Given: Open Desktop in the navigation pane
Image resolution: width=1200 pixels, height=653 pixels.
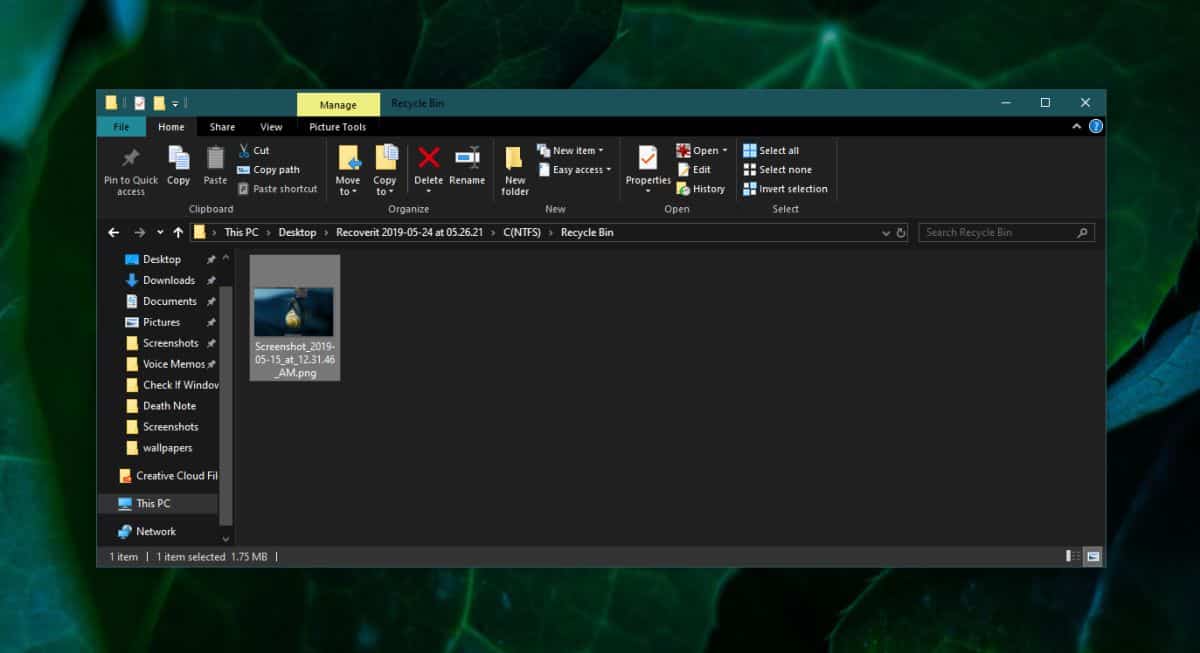Looking at the screenshot, I should (161, 259).
